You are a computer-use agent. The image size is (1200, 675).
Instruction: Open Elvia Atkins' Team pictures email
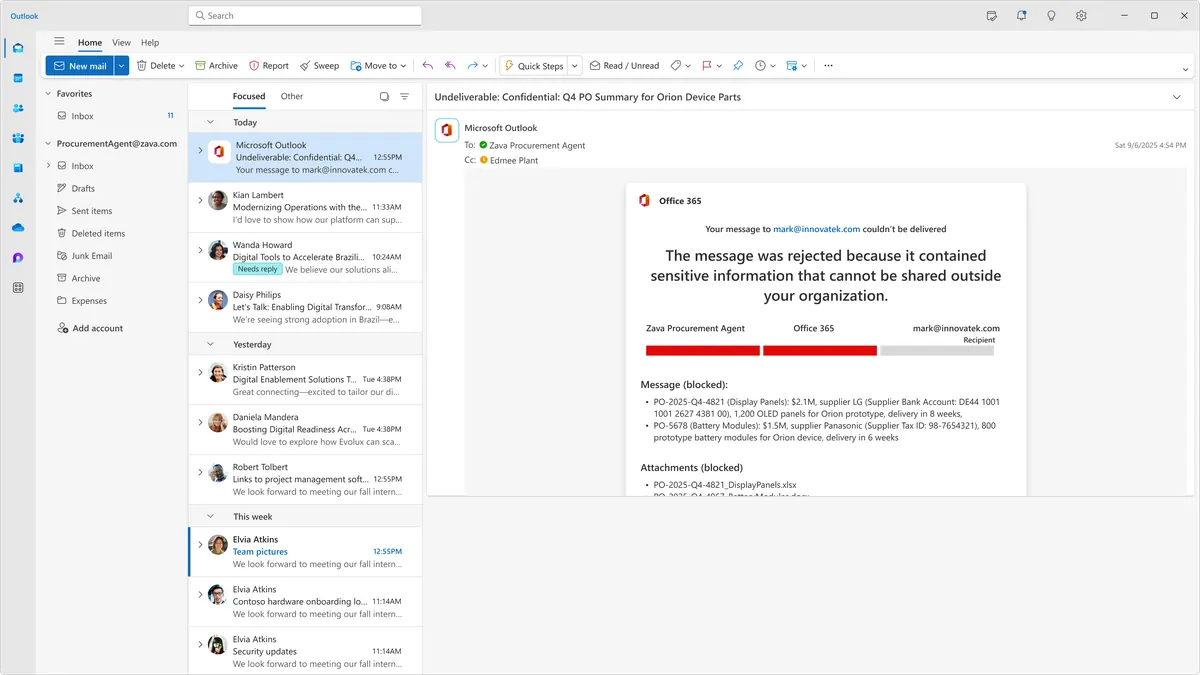pos(305,552)
